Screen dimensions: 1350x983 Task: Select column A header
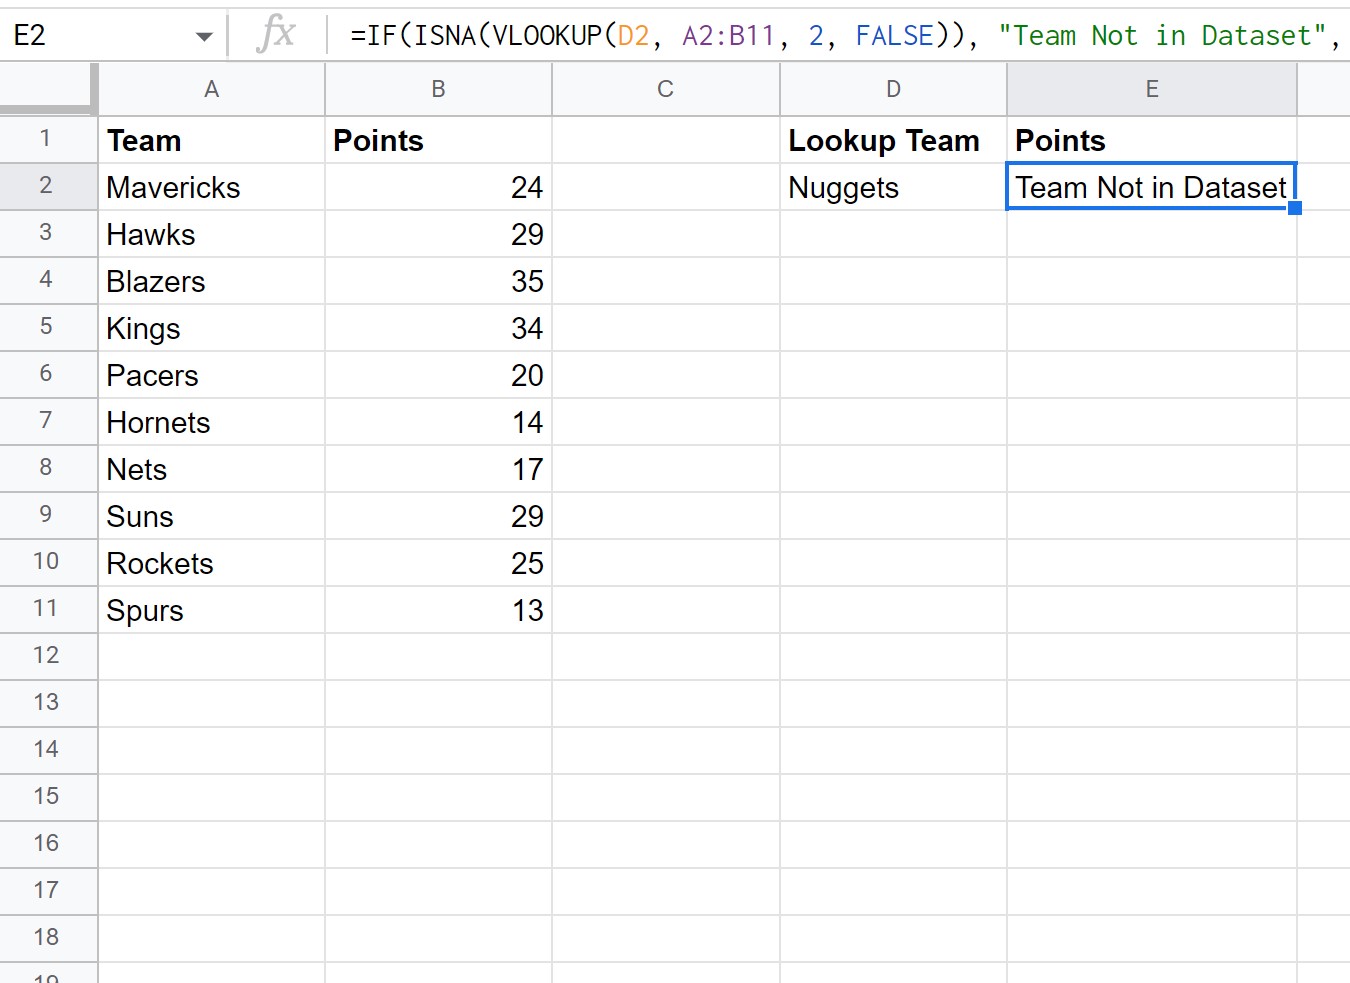click(212, 90)
